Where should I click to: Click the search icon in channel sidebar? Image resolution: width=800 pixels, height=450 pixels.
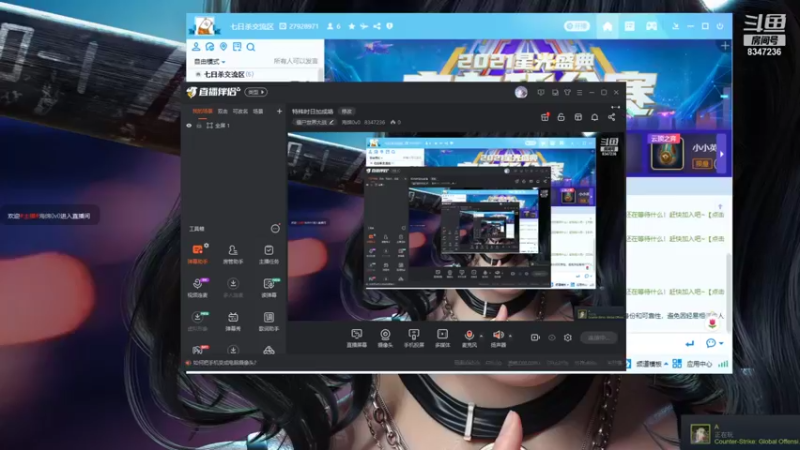point(251,47)
